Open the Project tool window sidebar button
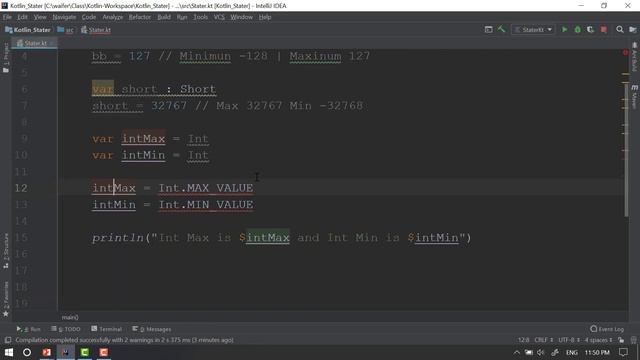Viewport: 640px width, 360px height. point(6,57)
